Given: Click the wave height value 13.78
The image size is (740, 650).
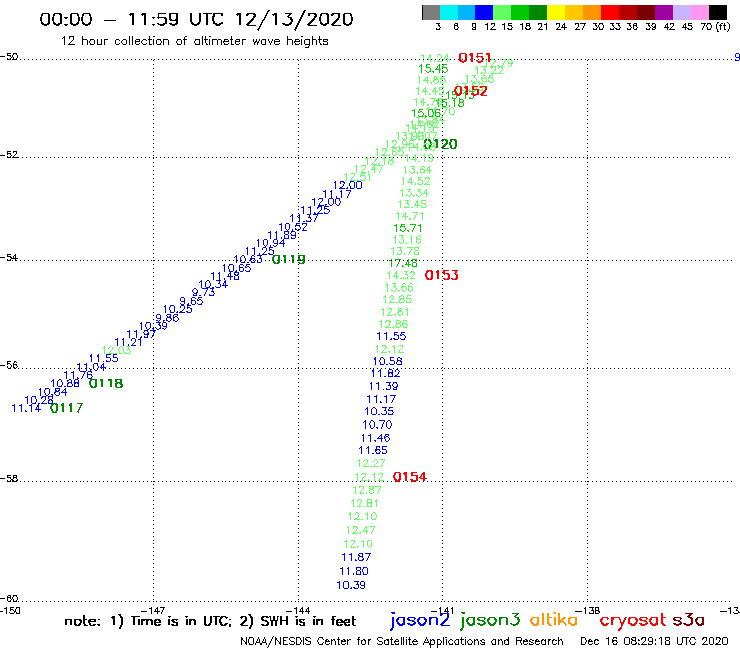Looking at the screenshot, I should [405, 252].
